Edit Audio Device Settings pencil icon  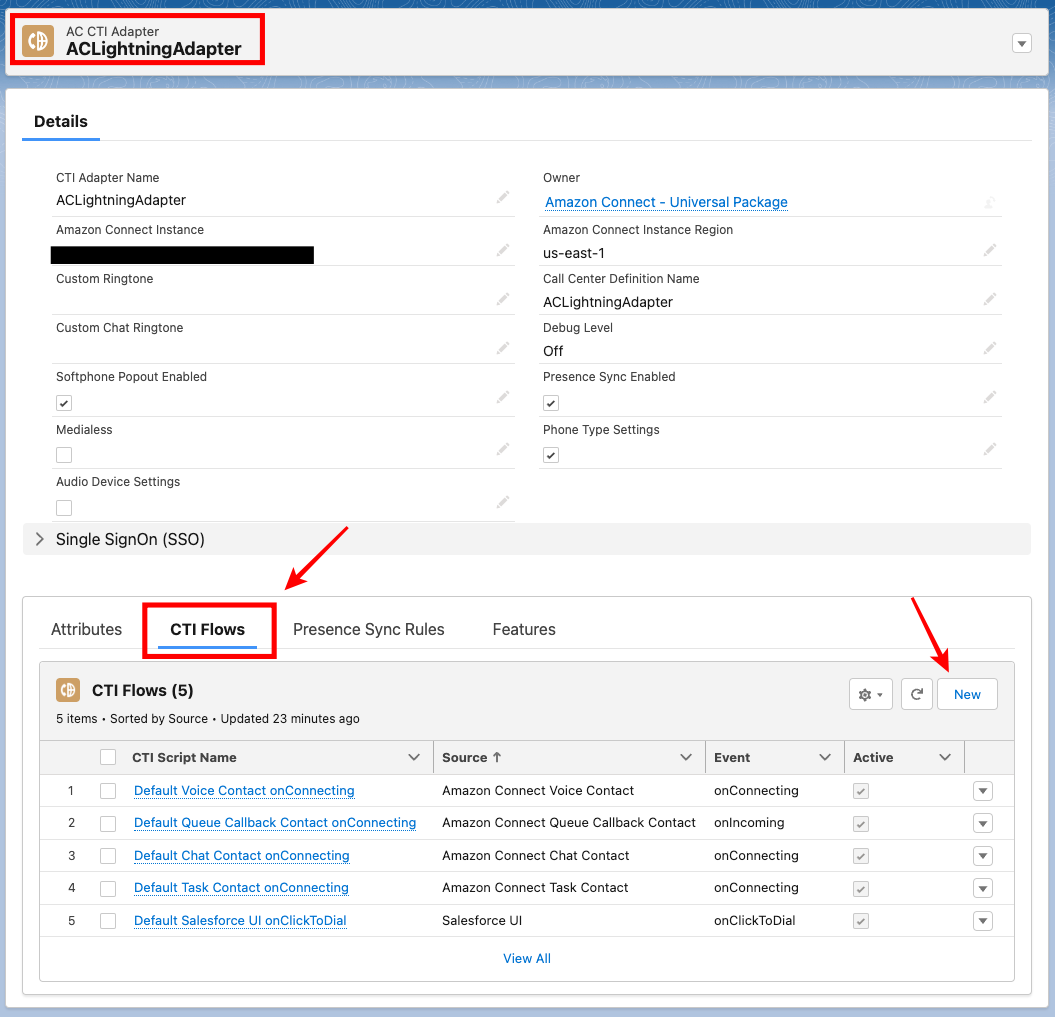[503, 502]
